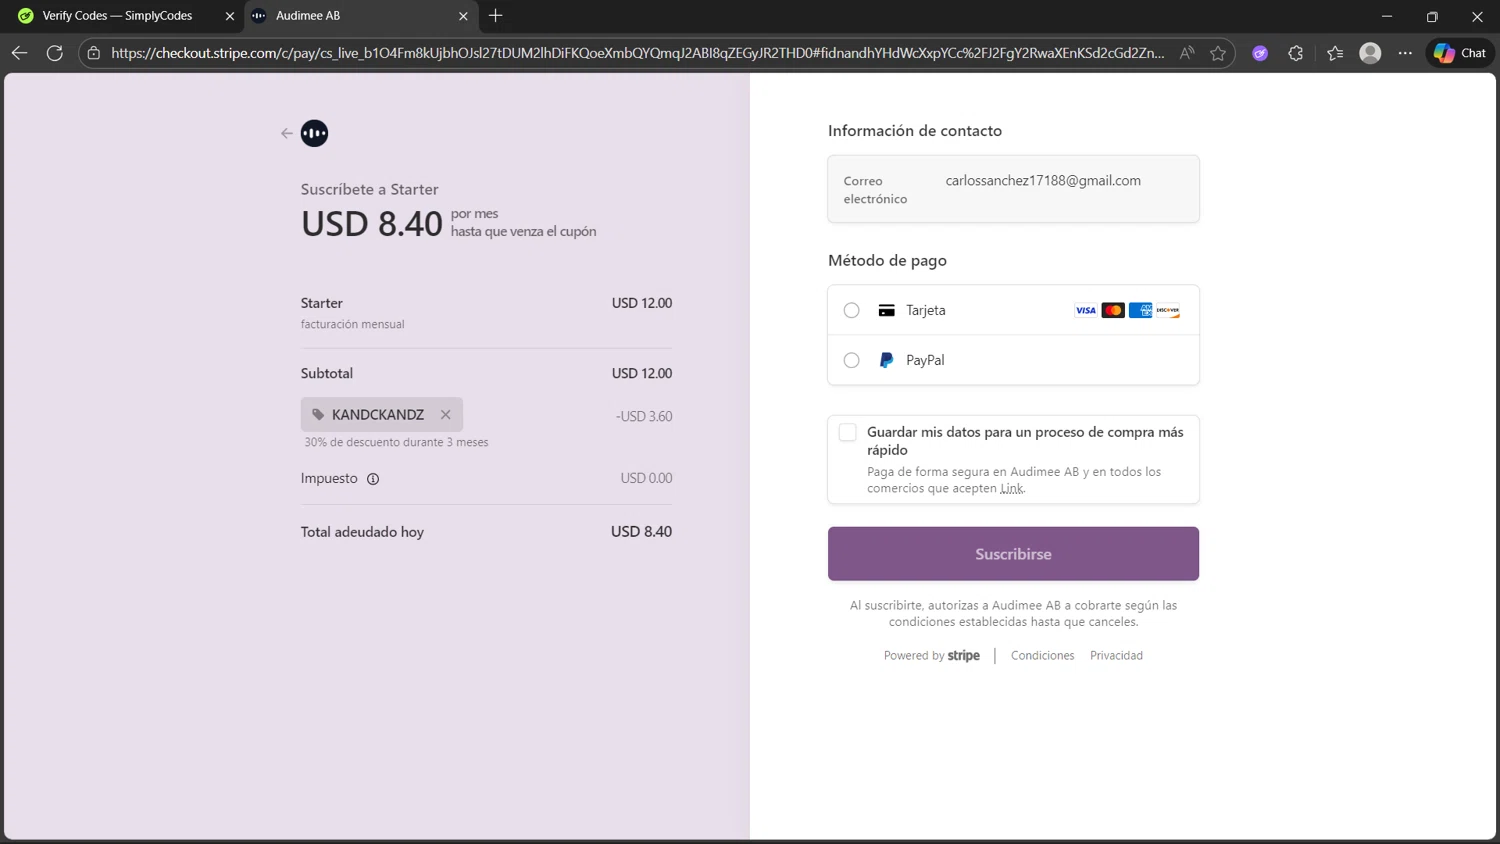The width and height of the screenshot is (1500, 844).
Task: Open the Favorites list icon
Action: (x=1335, y=53)
